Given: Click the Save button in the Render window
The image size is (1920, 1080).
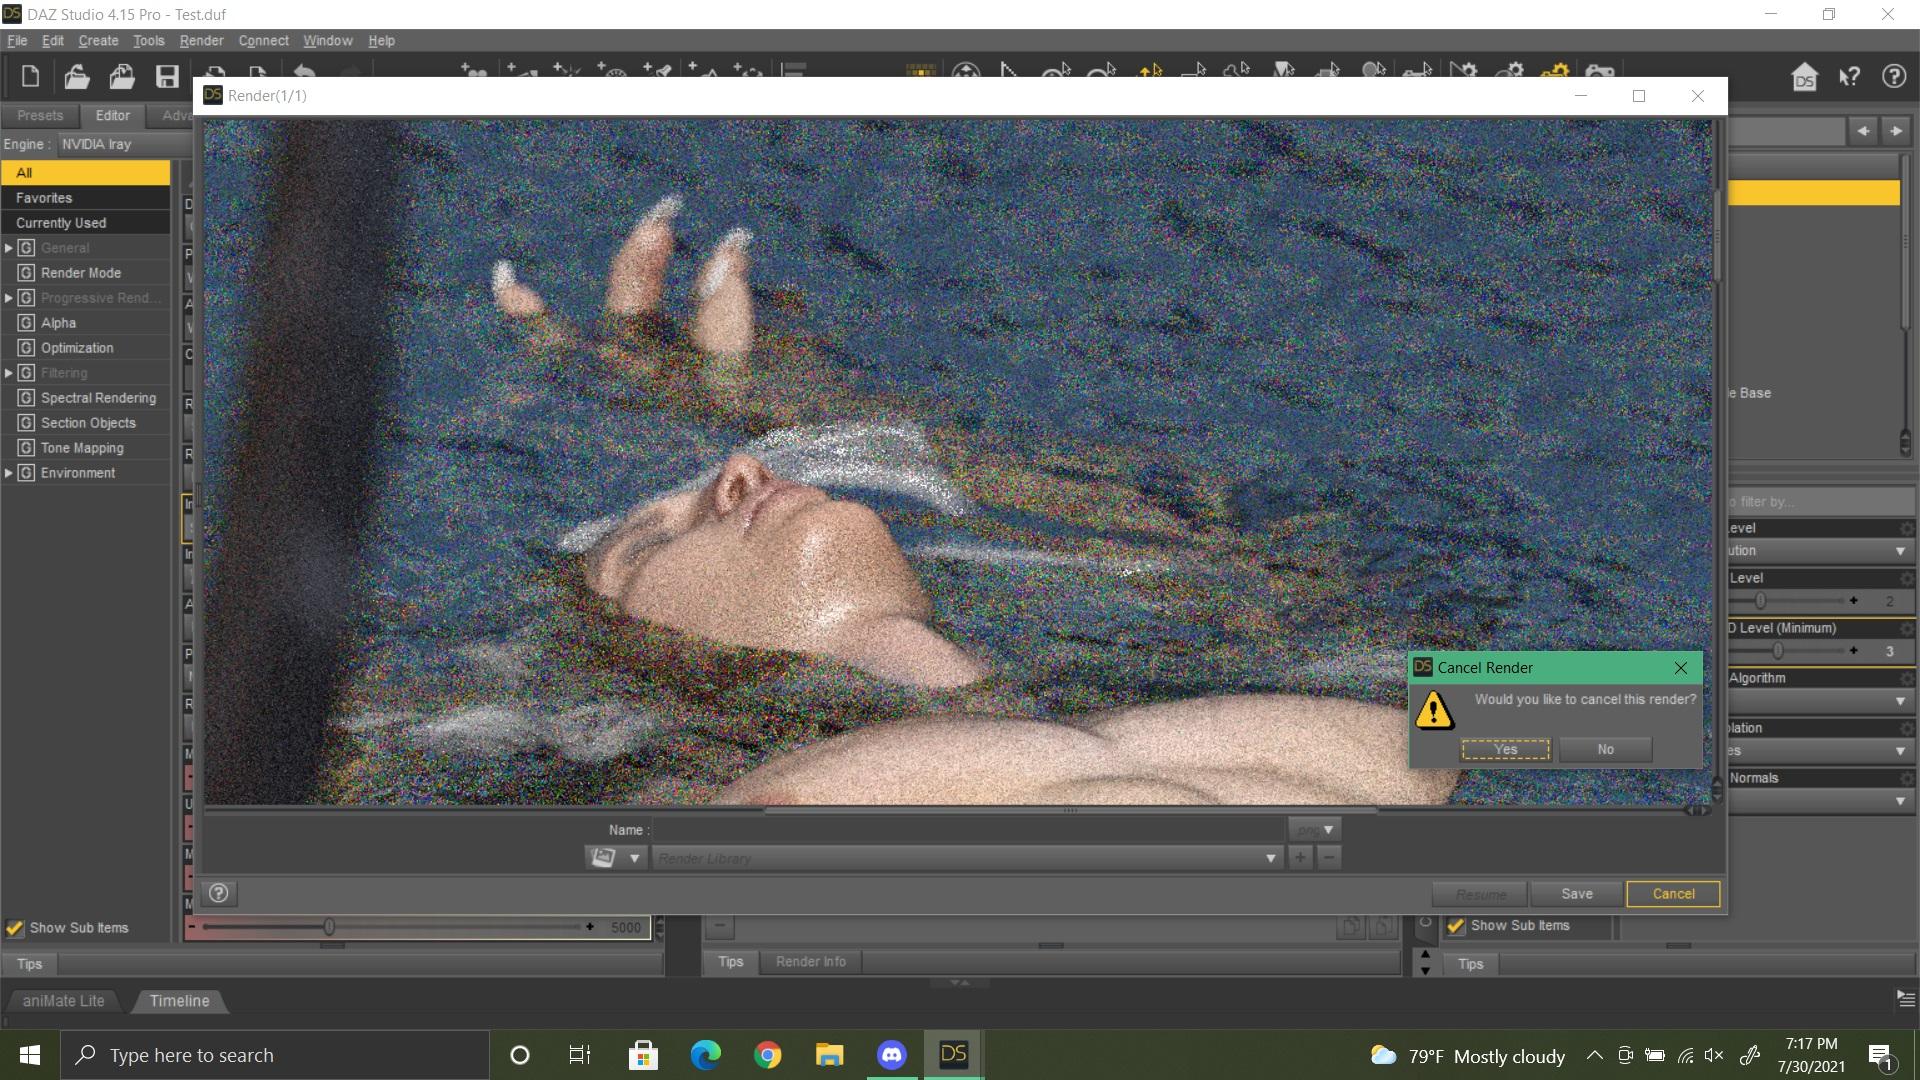Looking at the screenshot, I should pyautogui.click(x=1577, y=894).
